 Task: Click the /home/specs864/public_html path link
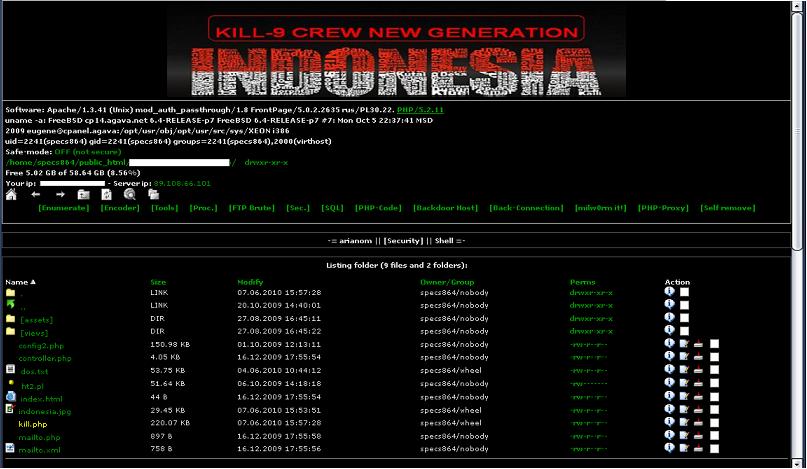pyautogui.click(x=65, y=162)
